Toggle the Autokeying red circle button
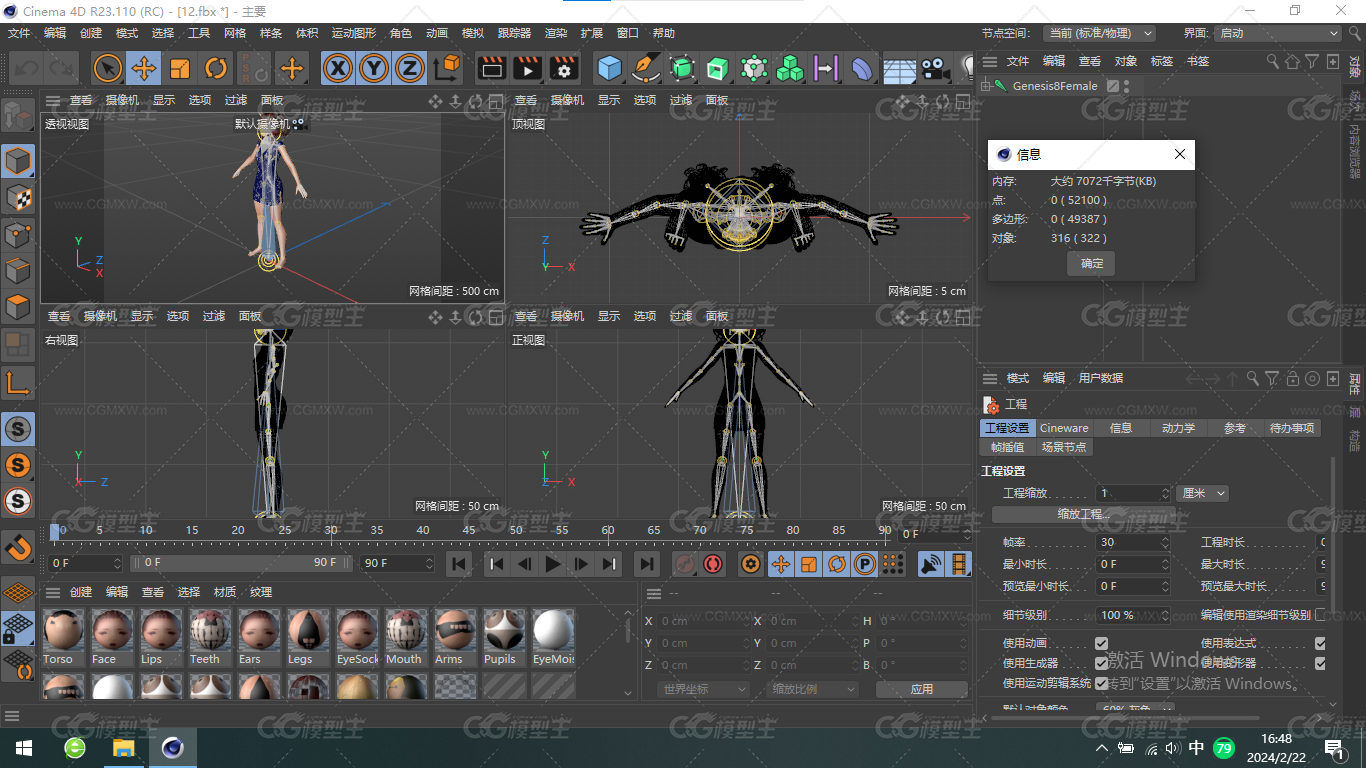The image size is (1366, 768). pos(713,564)
